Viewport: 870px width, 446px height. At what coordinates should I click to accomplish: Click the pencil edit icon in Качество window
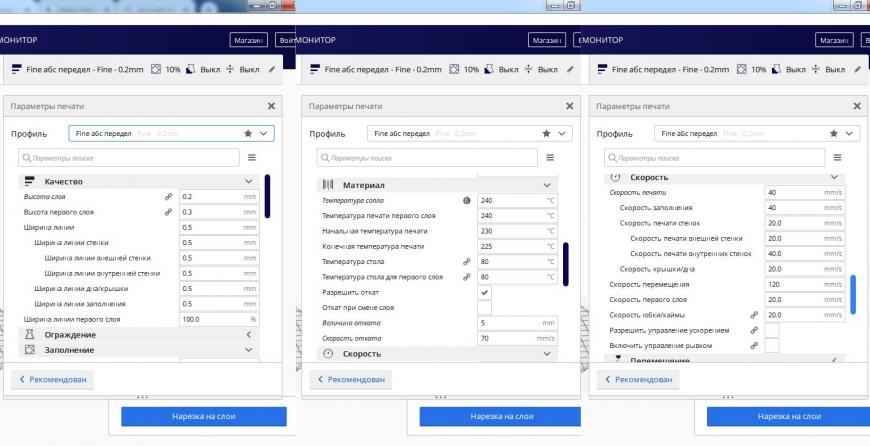point(272,69)
